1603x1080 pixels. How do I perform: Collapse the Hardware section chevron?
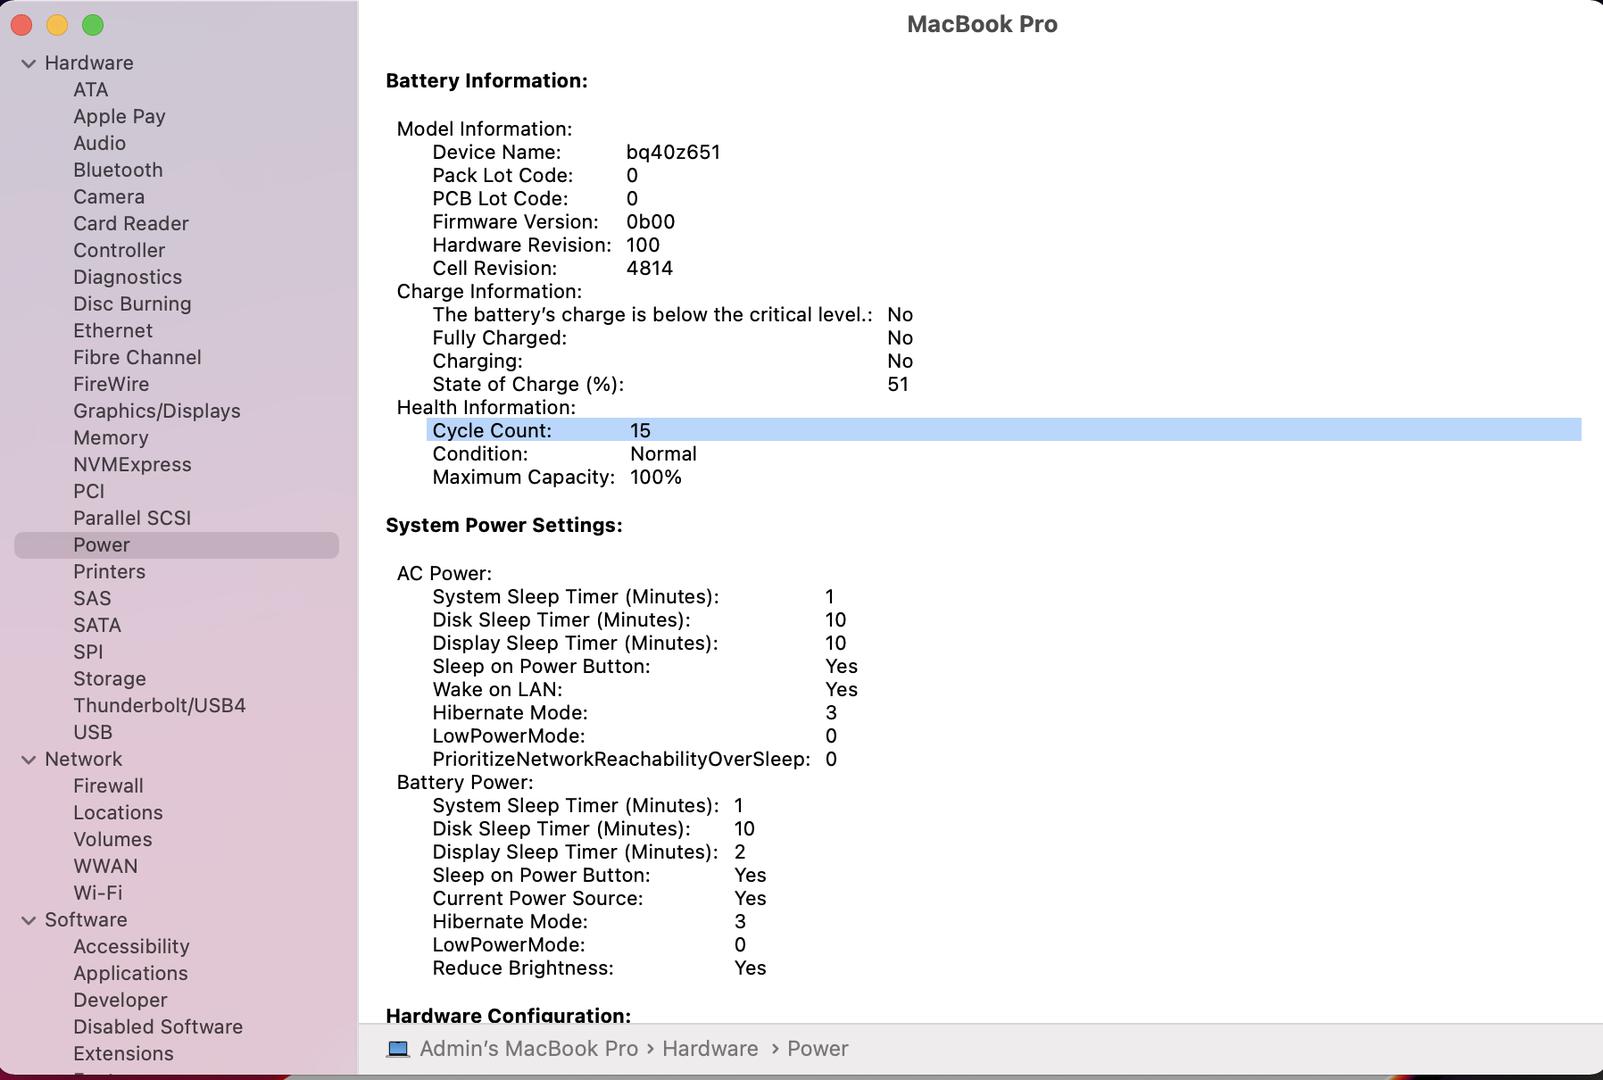pyautogui.click(x=28, y=63)
